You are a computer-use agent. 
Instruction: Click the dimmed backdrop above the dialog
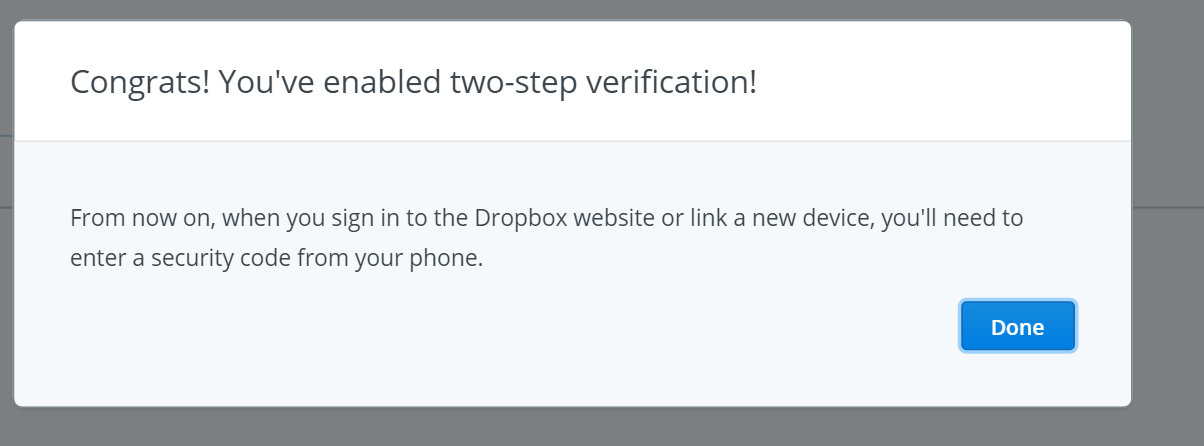click(600, 9)
